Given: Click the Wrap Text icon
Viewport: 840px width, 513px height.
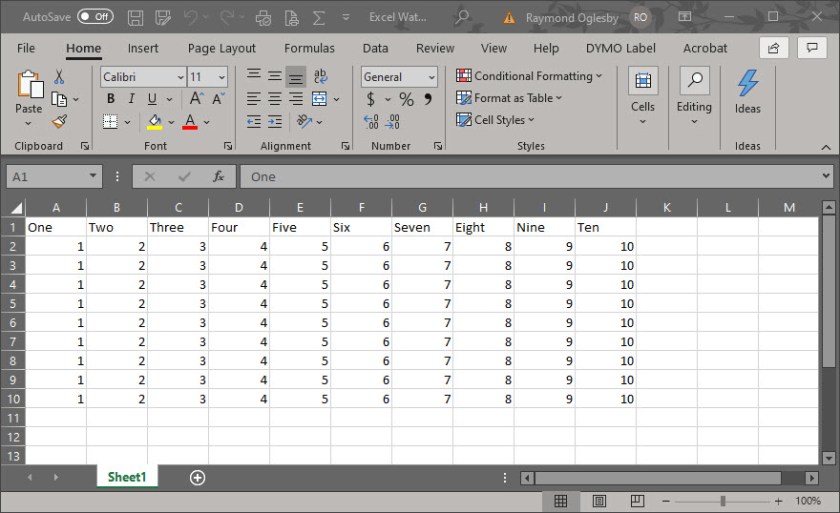Looking at the screenshot, I should [320, 76].
